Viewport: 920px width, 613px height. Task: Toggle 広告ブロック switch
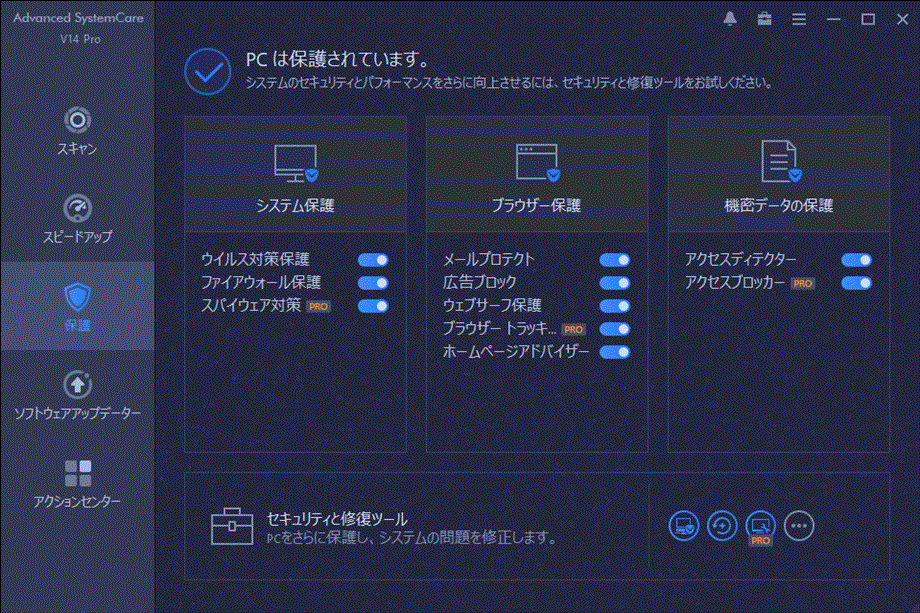pyautogui.click(x=615, y=283)
